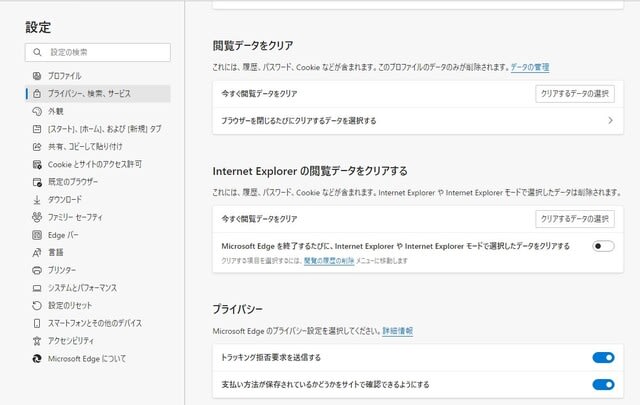The height and width of the screenshot is (405, 640).
Task: Click the システムとパフォーマンス laptop icon
Action: coord(37,288)
